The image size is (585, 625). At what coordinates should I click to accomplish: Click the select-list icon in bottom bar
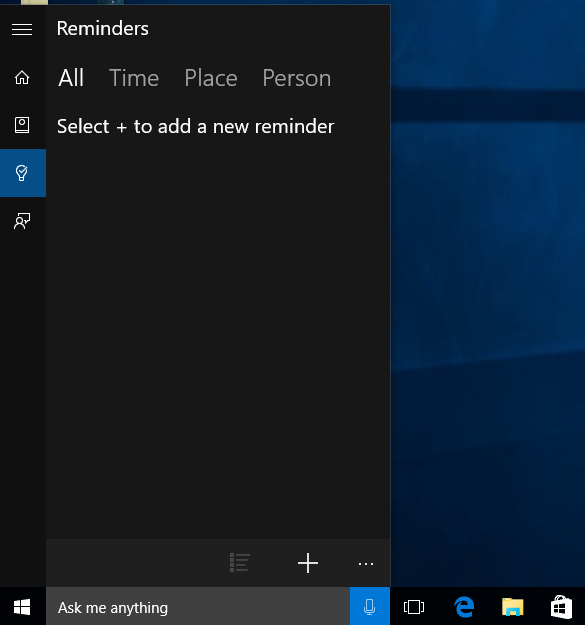coord(239,563)
